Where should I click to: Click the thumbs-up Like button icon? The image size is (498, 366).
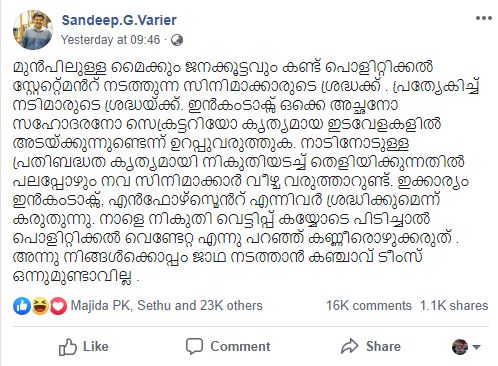(x=68, y=347)
